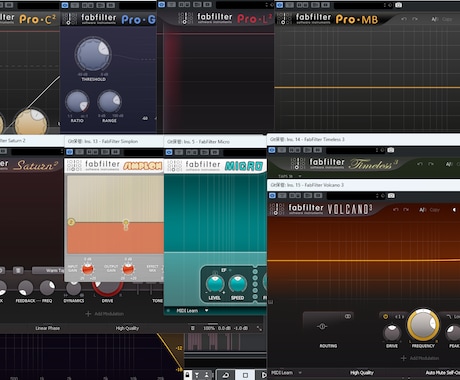The width and height of the screenshot is (460, 380).
Task: Click Copy button in Pro-MB header
Action: [447, 19]
